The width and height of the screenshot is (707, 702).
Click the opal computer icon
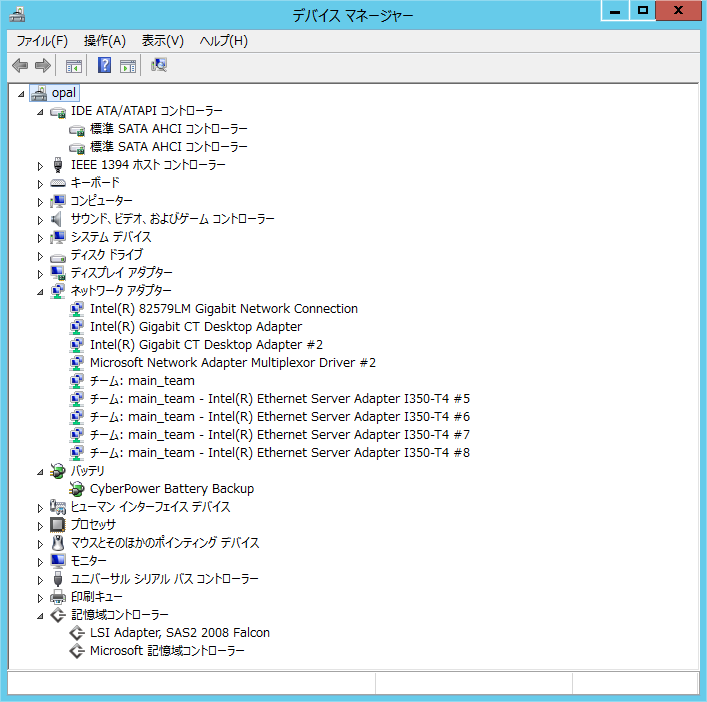39,93
